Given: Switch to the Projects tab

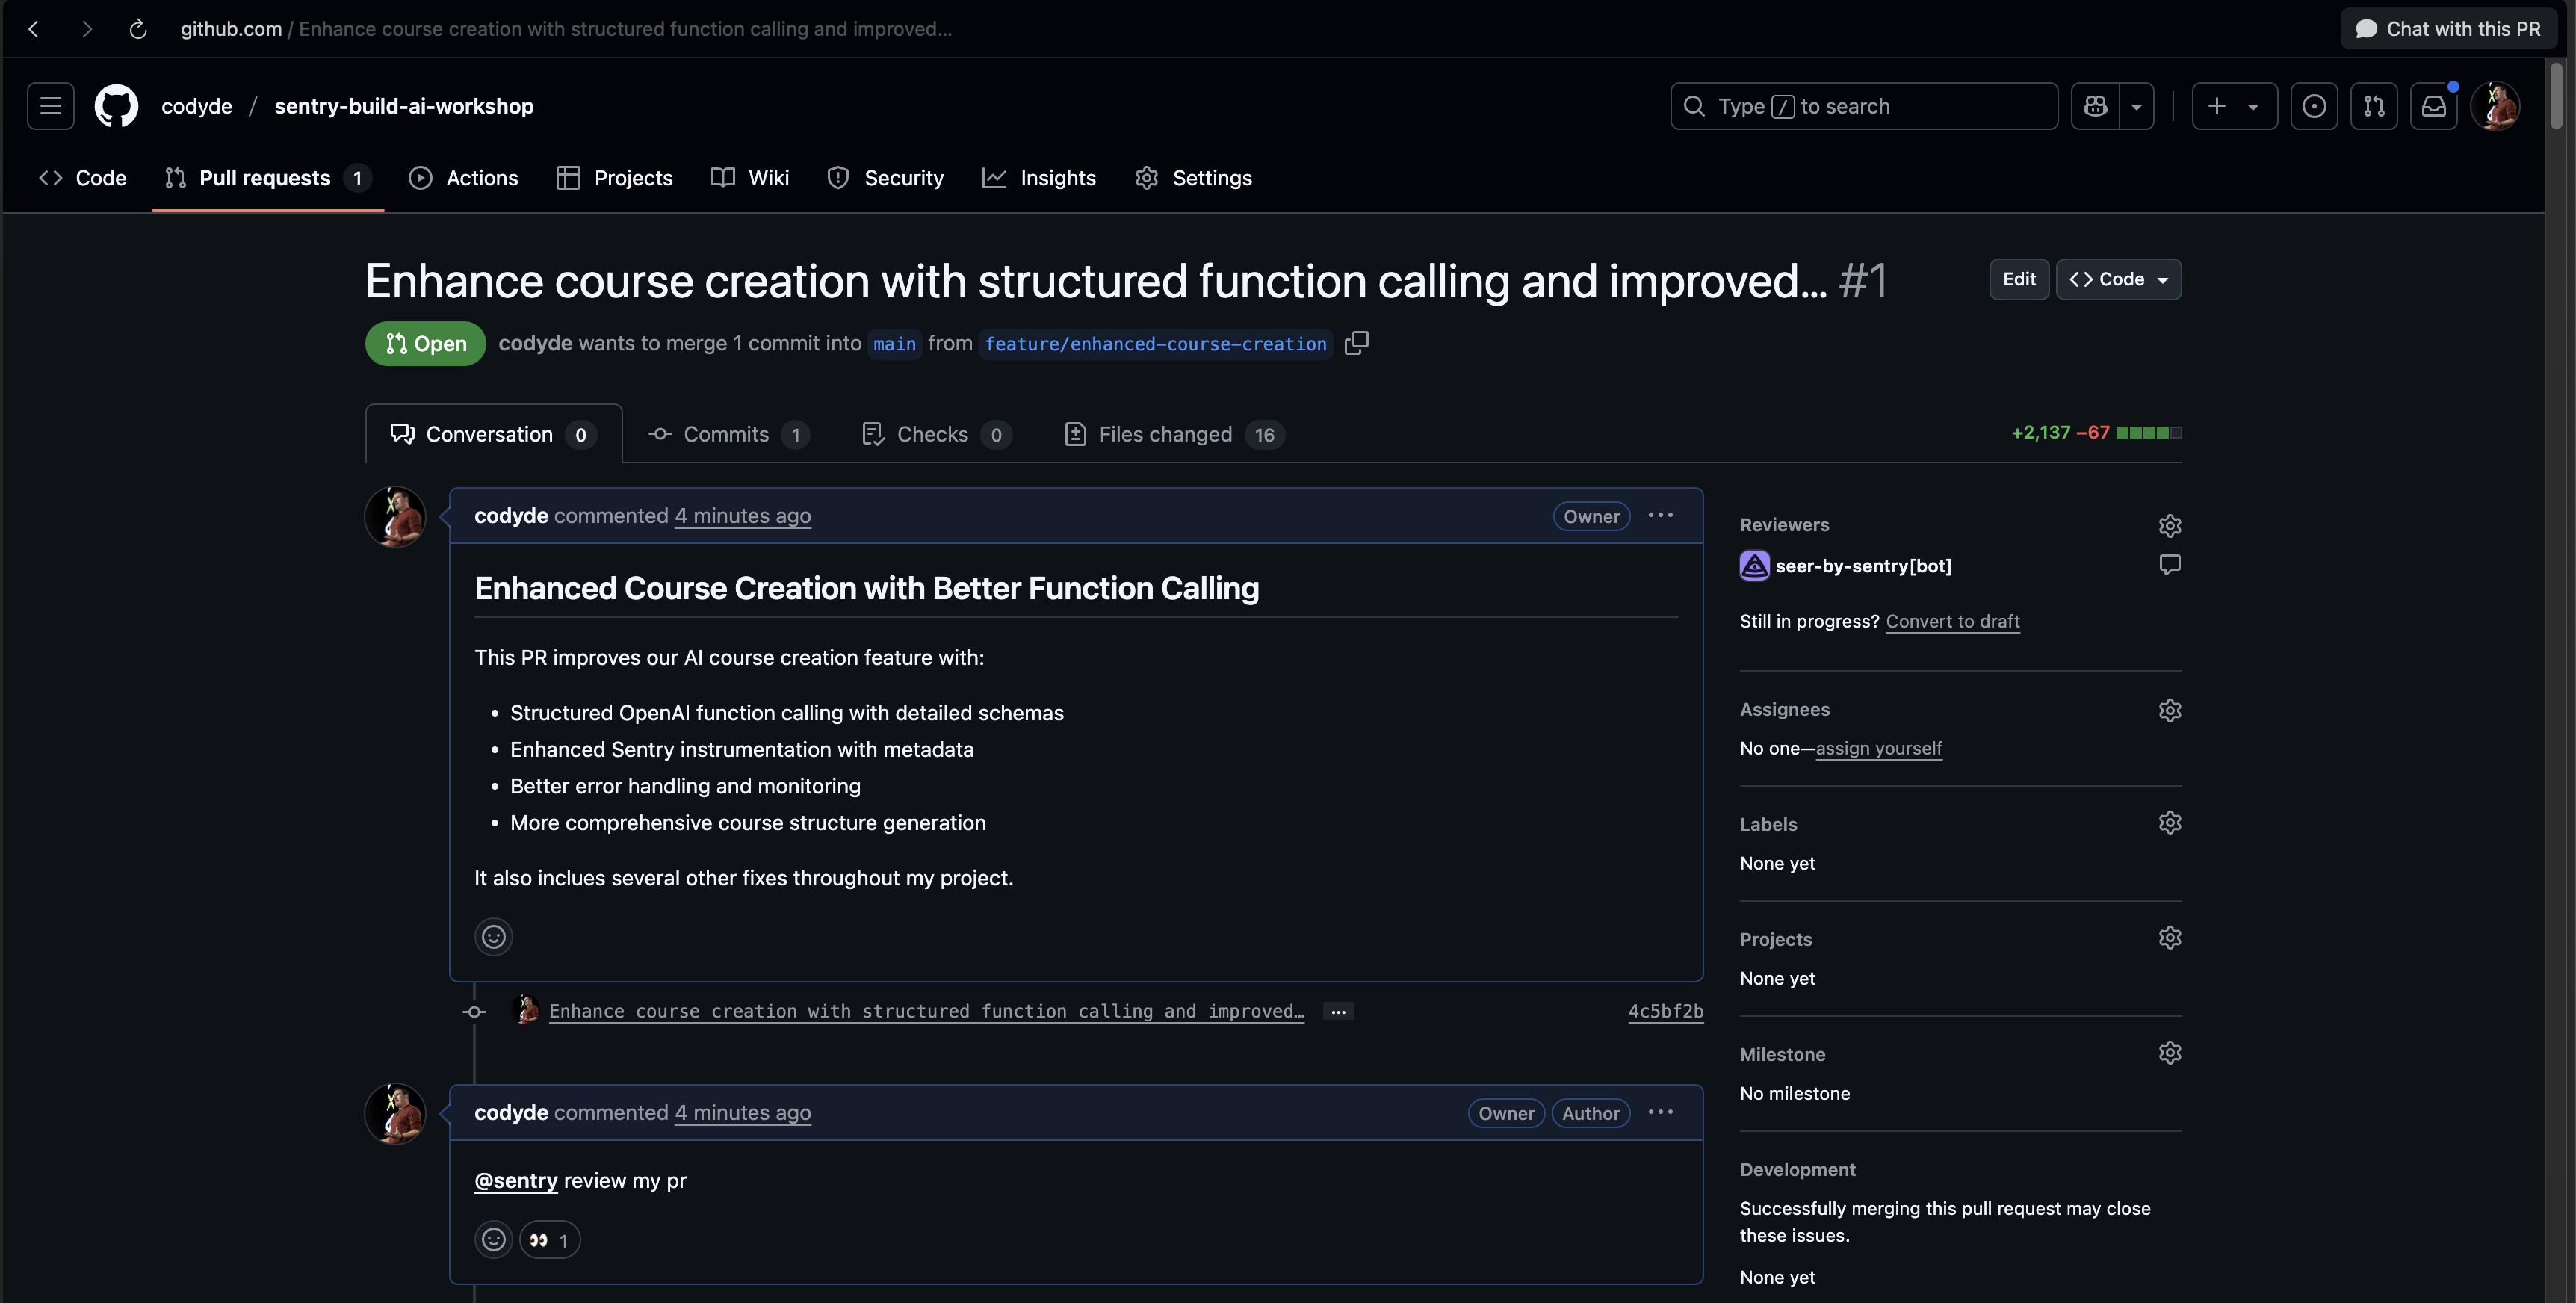Looking at the screenshot, I should point(615,178).
